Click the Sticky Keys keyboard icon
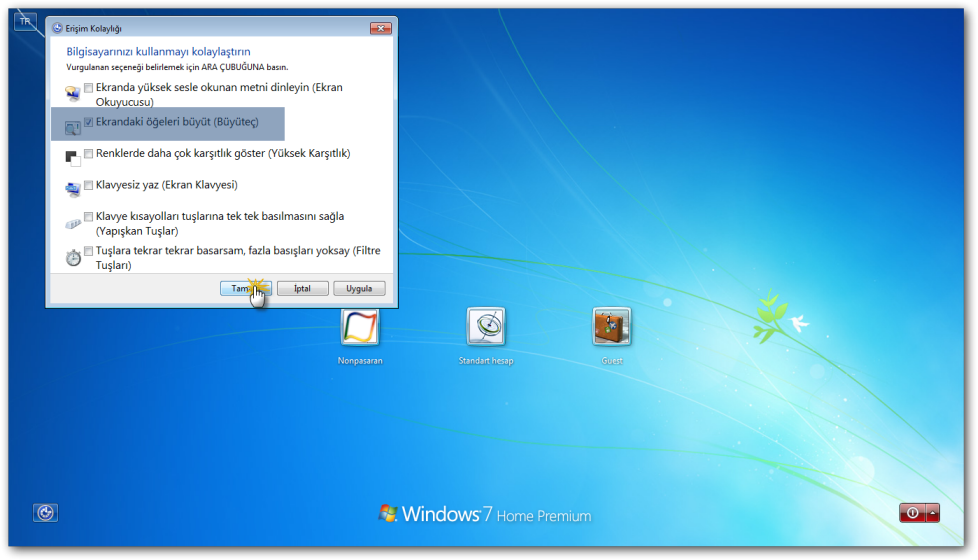Viewport: 978px width, 560px height. pos(73,223)
